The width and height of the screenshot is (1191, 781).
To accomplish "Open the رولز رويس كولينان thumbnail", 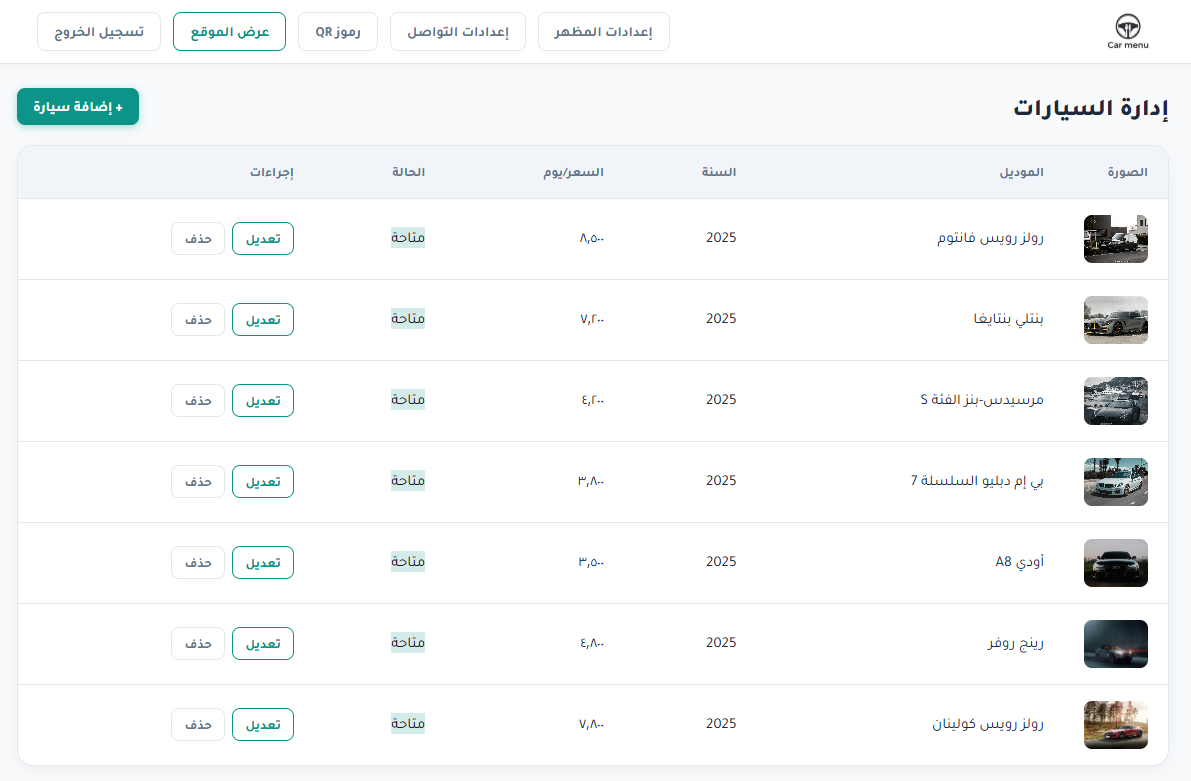I will [x=1115, y=725].
